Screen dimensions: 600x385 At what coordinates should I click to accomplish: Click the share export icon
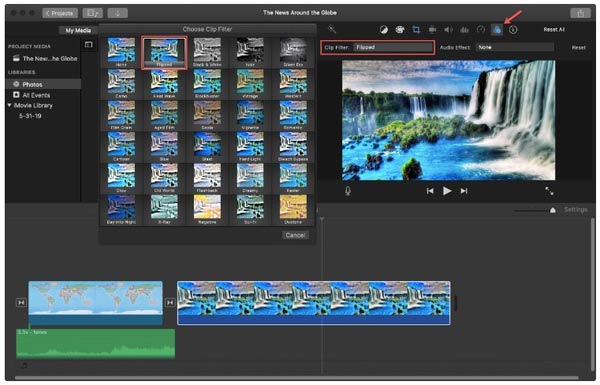coord(580,13)
